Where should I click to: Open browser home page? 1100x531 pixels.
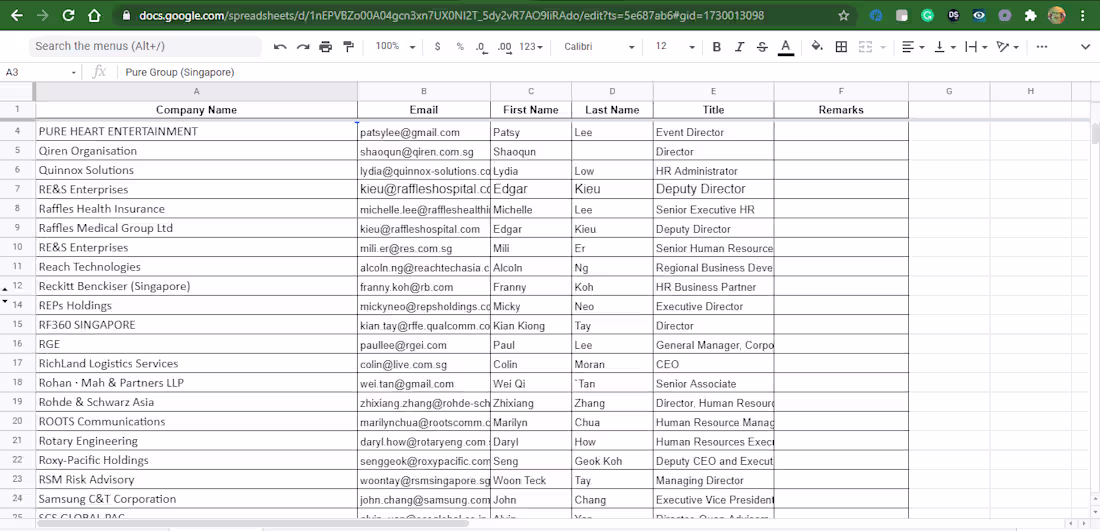click(94, 15)
